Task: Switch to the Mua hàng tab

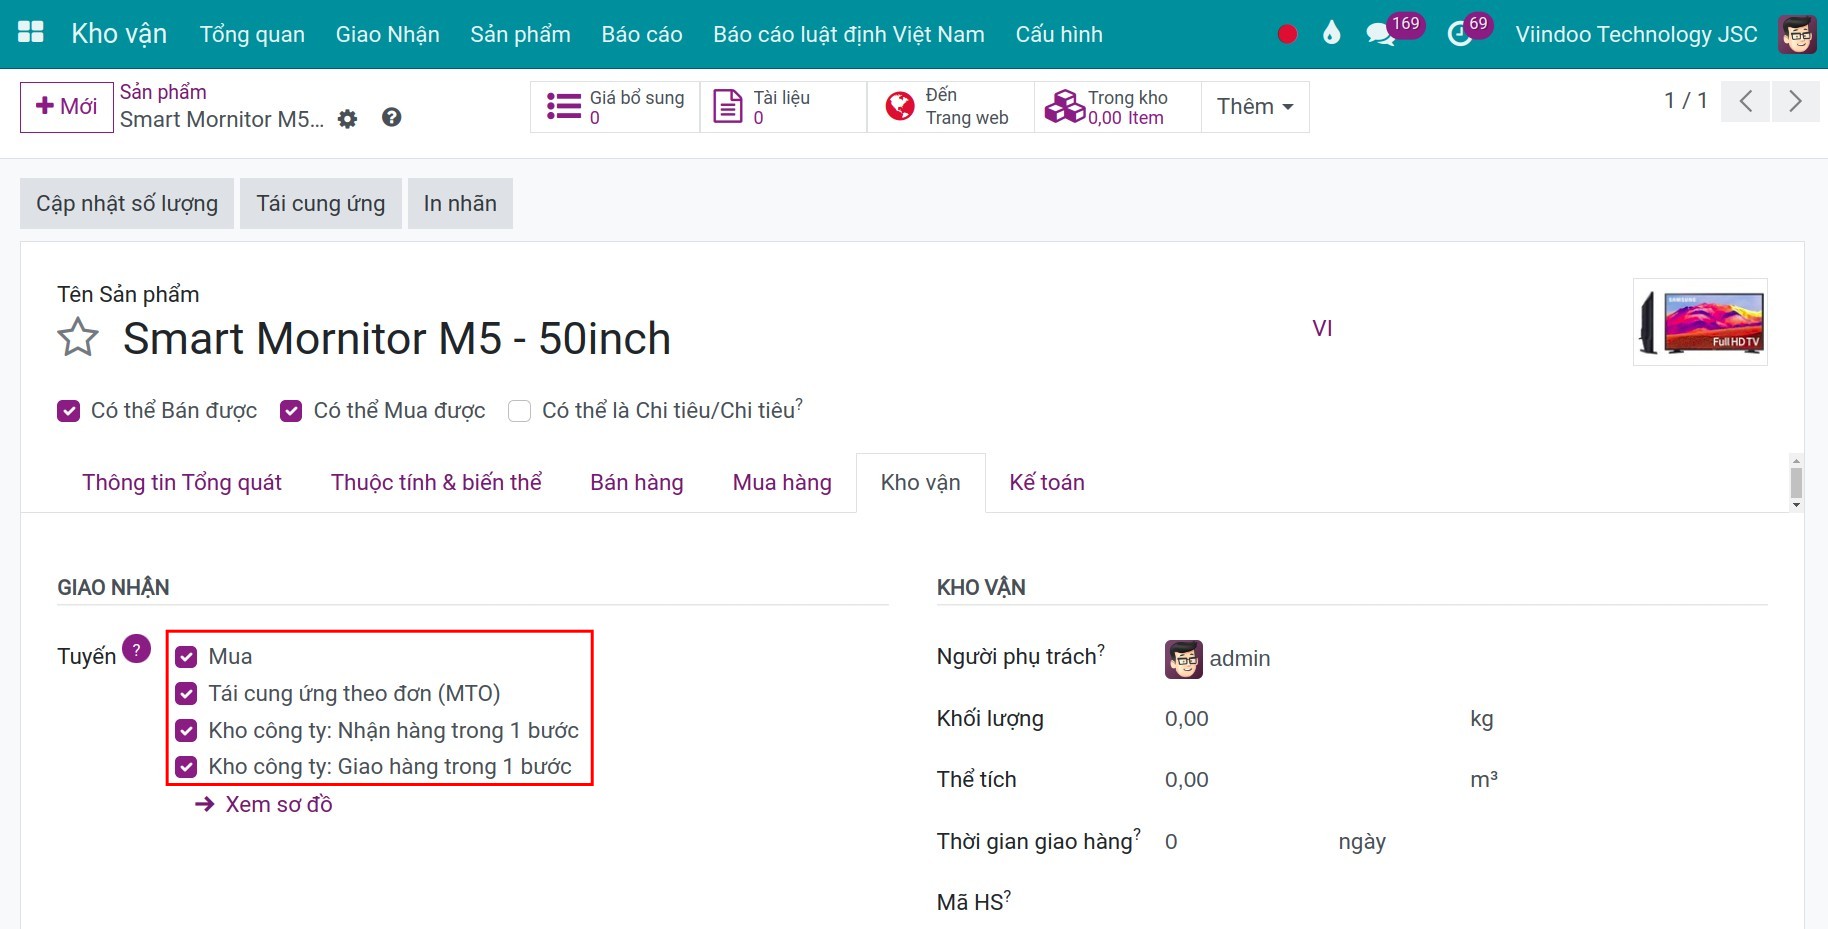Action: 781,483
